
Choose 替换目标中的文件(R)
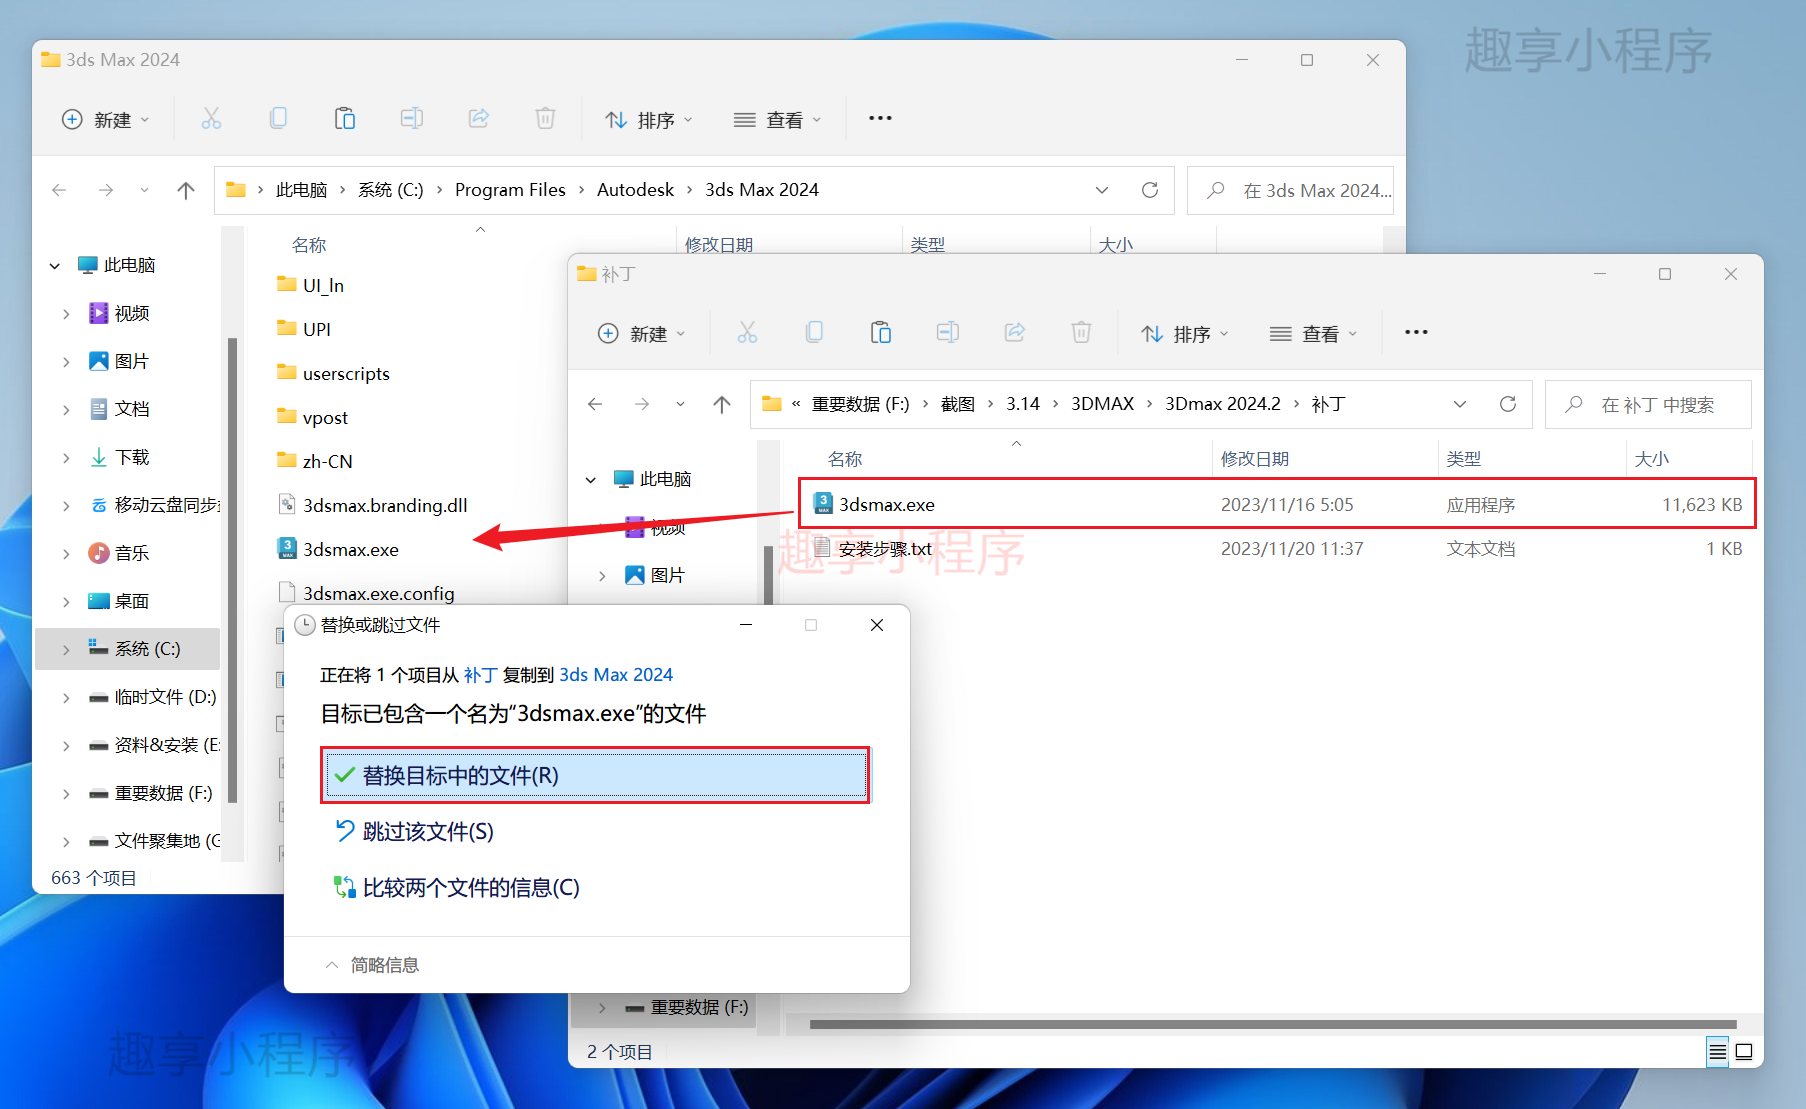pyautogui.click(x=595, y=775)
